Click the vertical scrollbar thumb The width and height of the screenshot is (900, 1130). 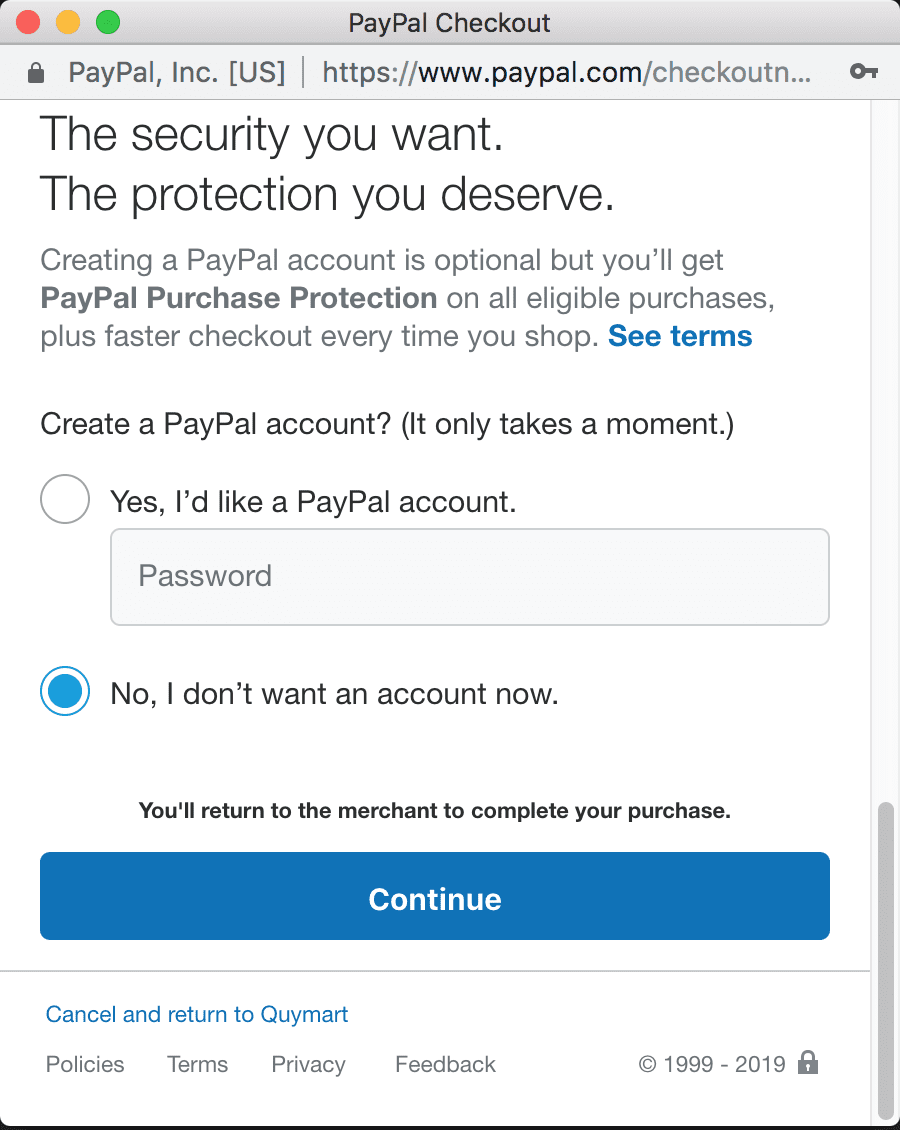pyautogui.click(x=886, y=961)
